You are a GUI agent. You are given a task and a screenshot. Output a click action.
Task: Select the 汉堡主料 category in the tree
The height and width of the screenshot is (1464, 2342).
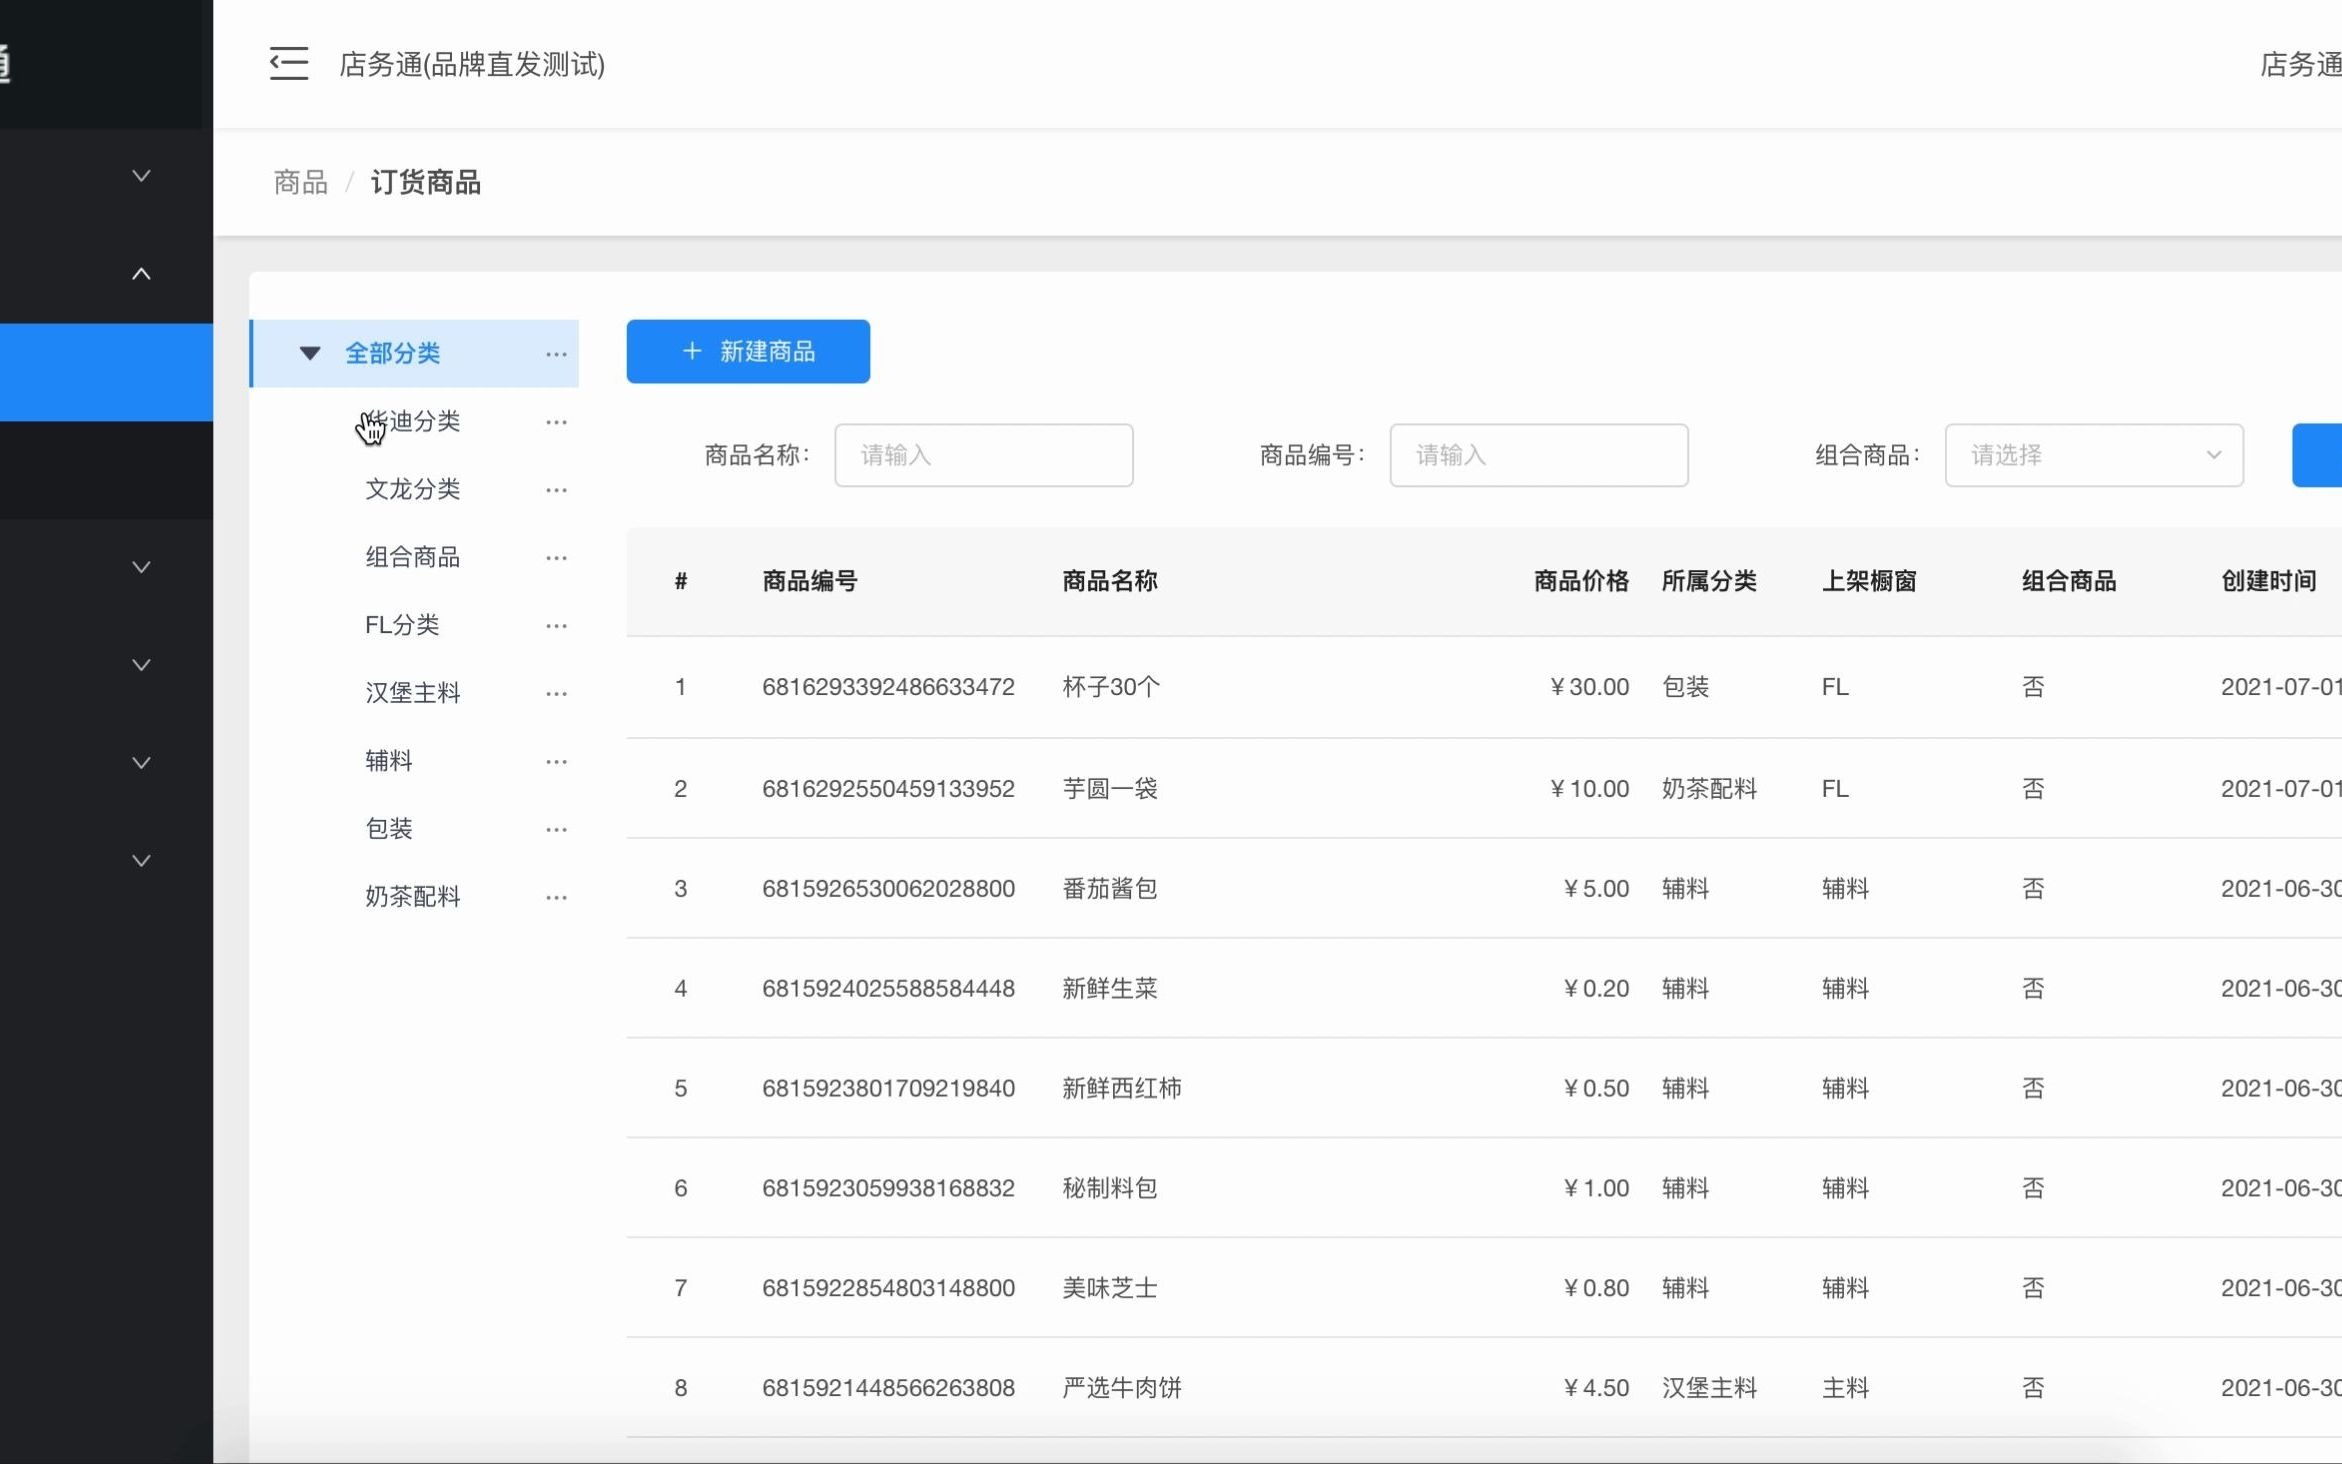412,693
